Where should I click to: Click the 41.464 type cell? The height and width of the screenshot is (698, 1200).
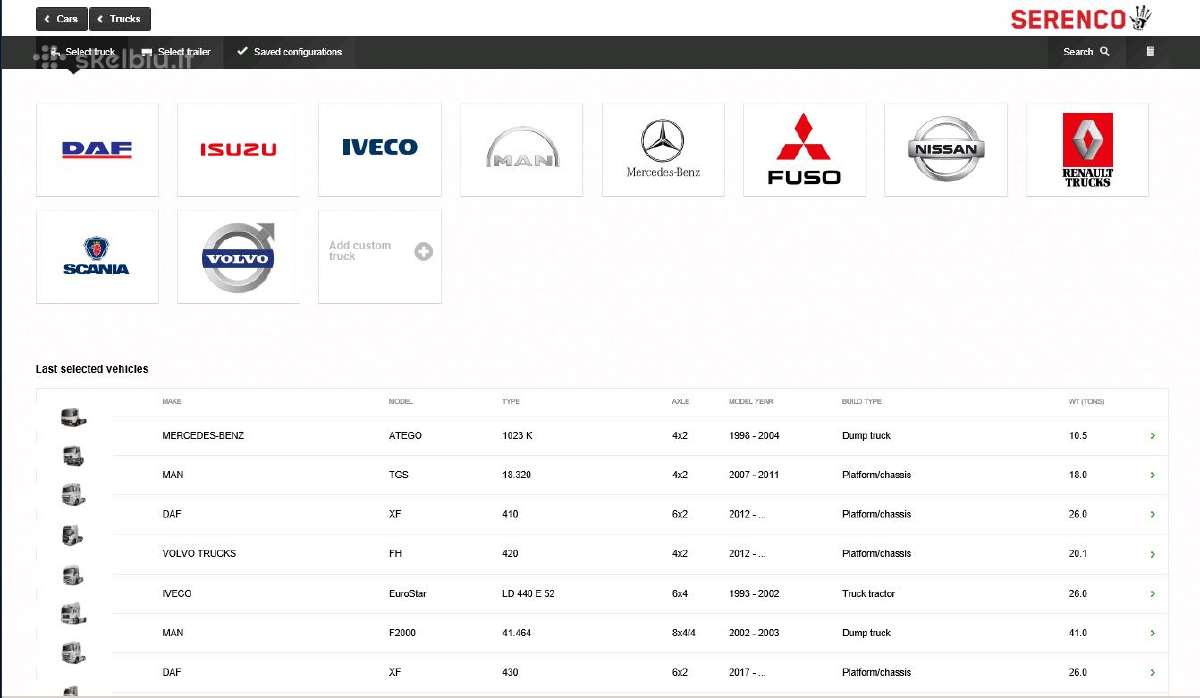click(x=516, y=633)
